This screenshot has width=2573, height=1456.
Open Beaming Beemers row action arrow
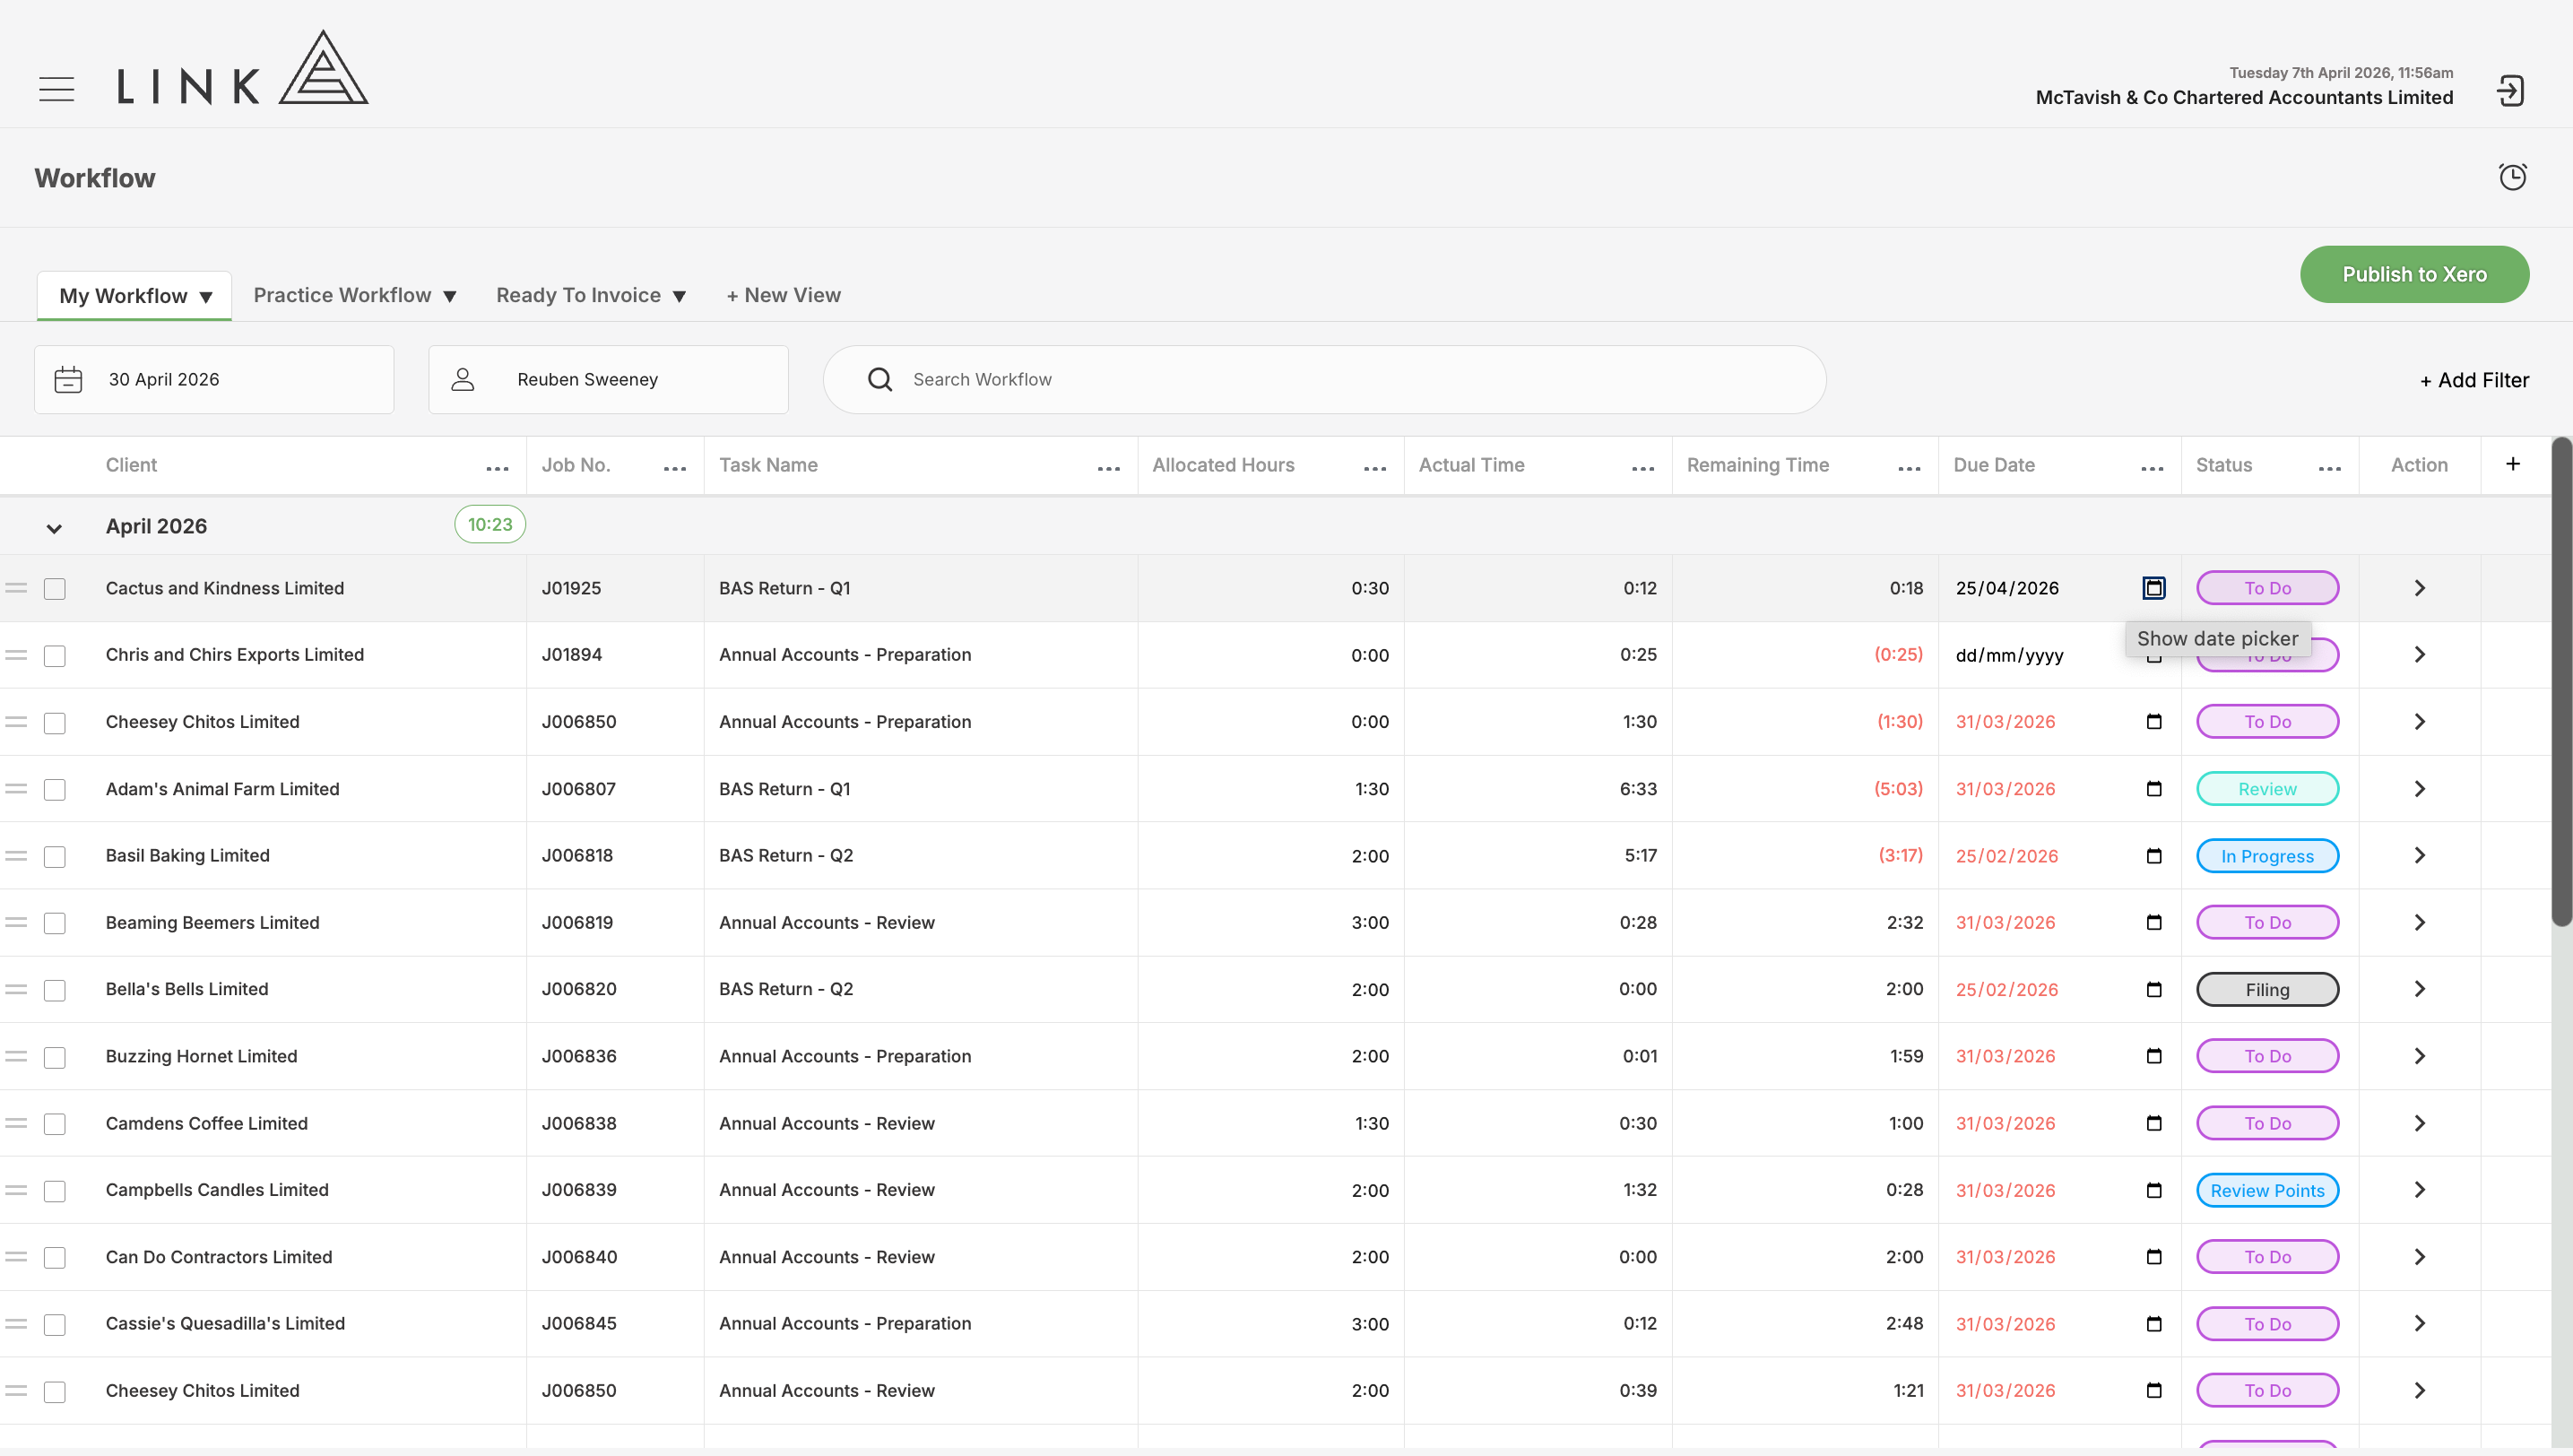[x=2420, y=923]
